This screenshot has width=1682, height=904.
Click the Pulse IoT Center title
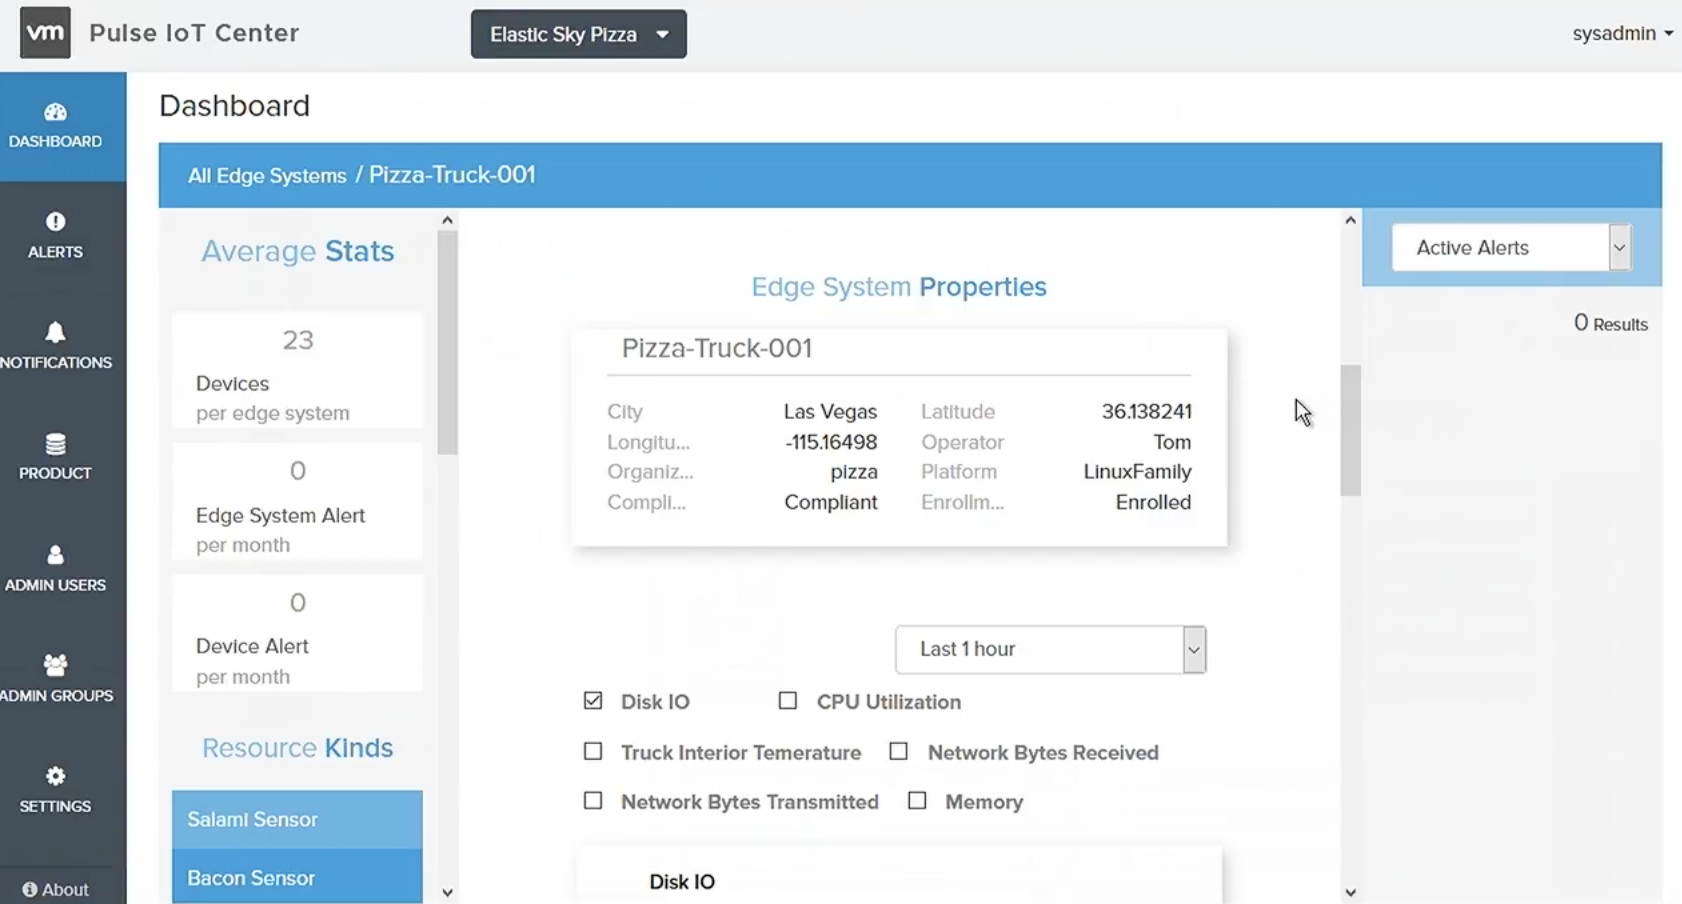tap(194, 33)
